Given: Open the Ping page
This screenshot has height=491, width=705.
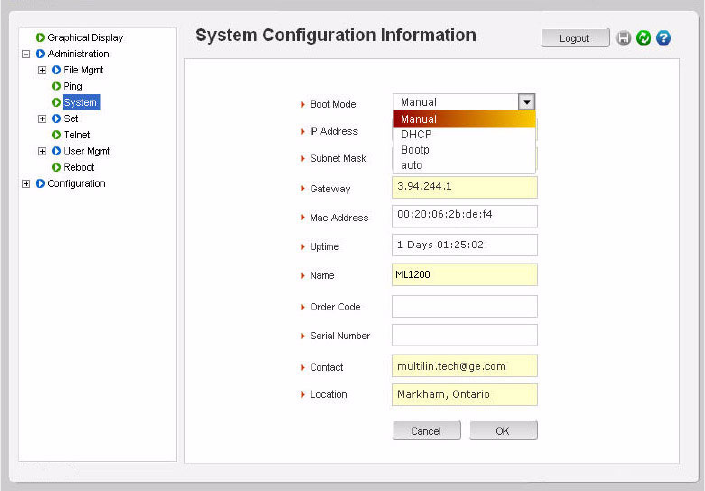Looking at the screenshot, I should pos(73,86).
